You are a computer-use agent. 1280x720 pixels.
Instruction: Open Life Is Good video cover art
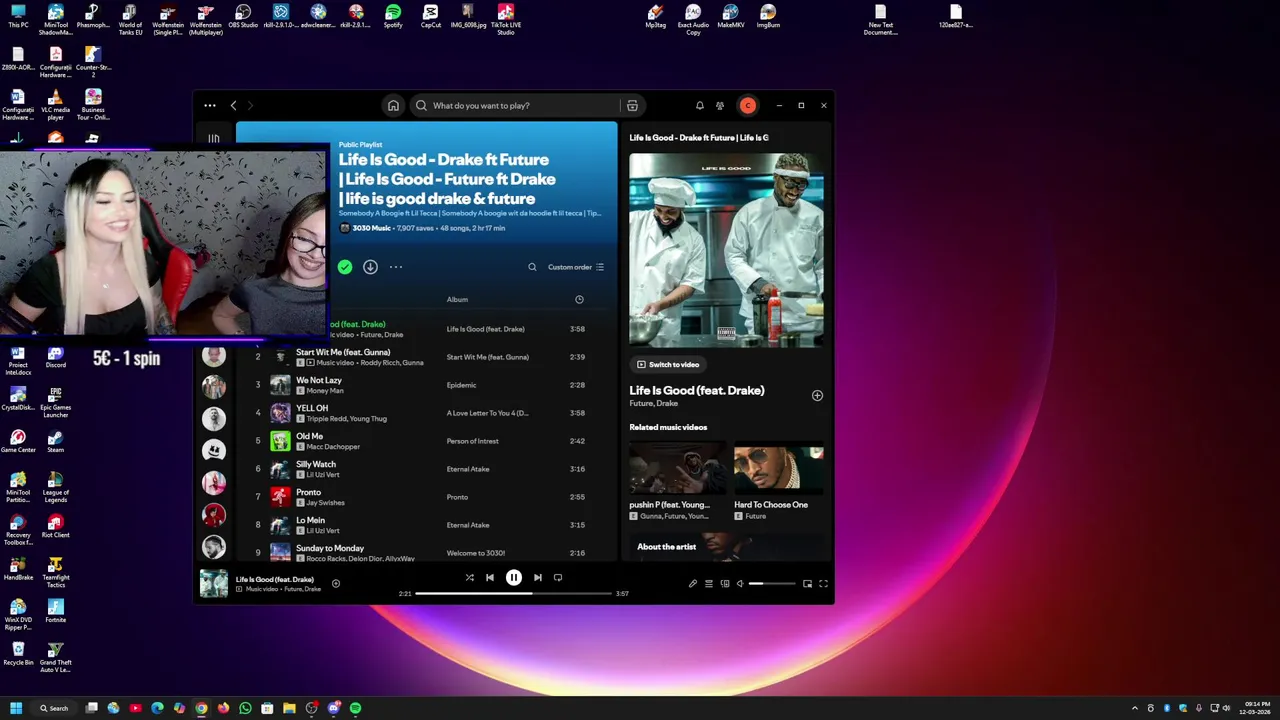[x=726, y=250]
